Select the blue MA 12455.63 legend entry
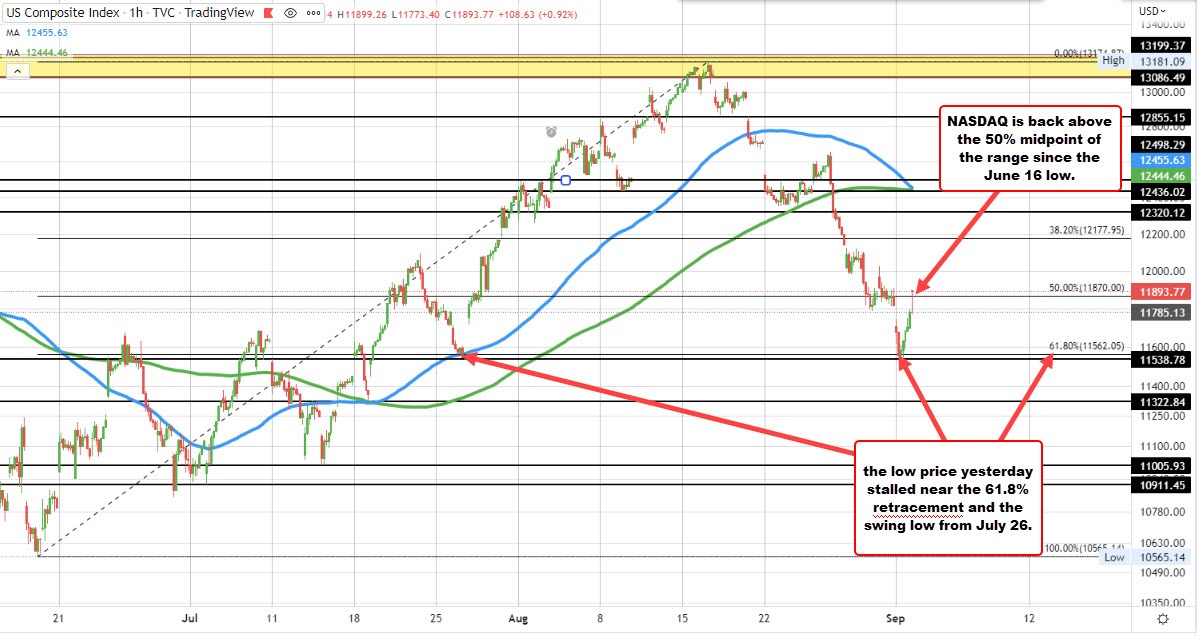1197x636 pixels. 37,33
